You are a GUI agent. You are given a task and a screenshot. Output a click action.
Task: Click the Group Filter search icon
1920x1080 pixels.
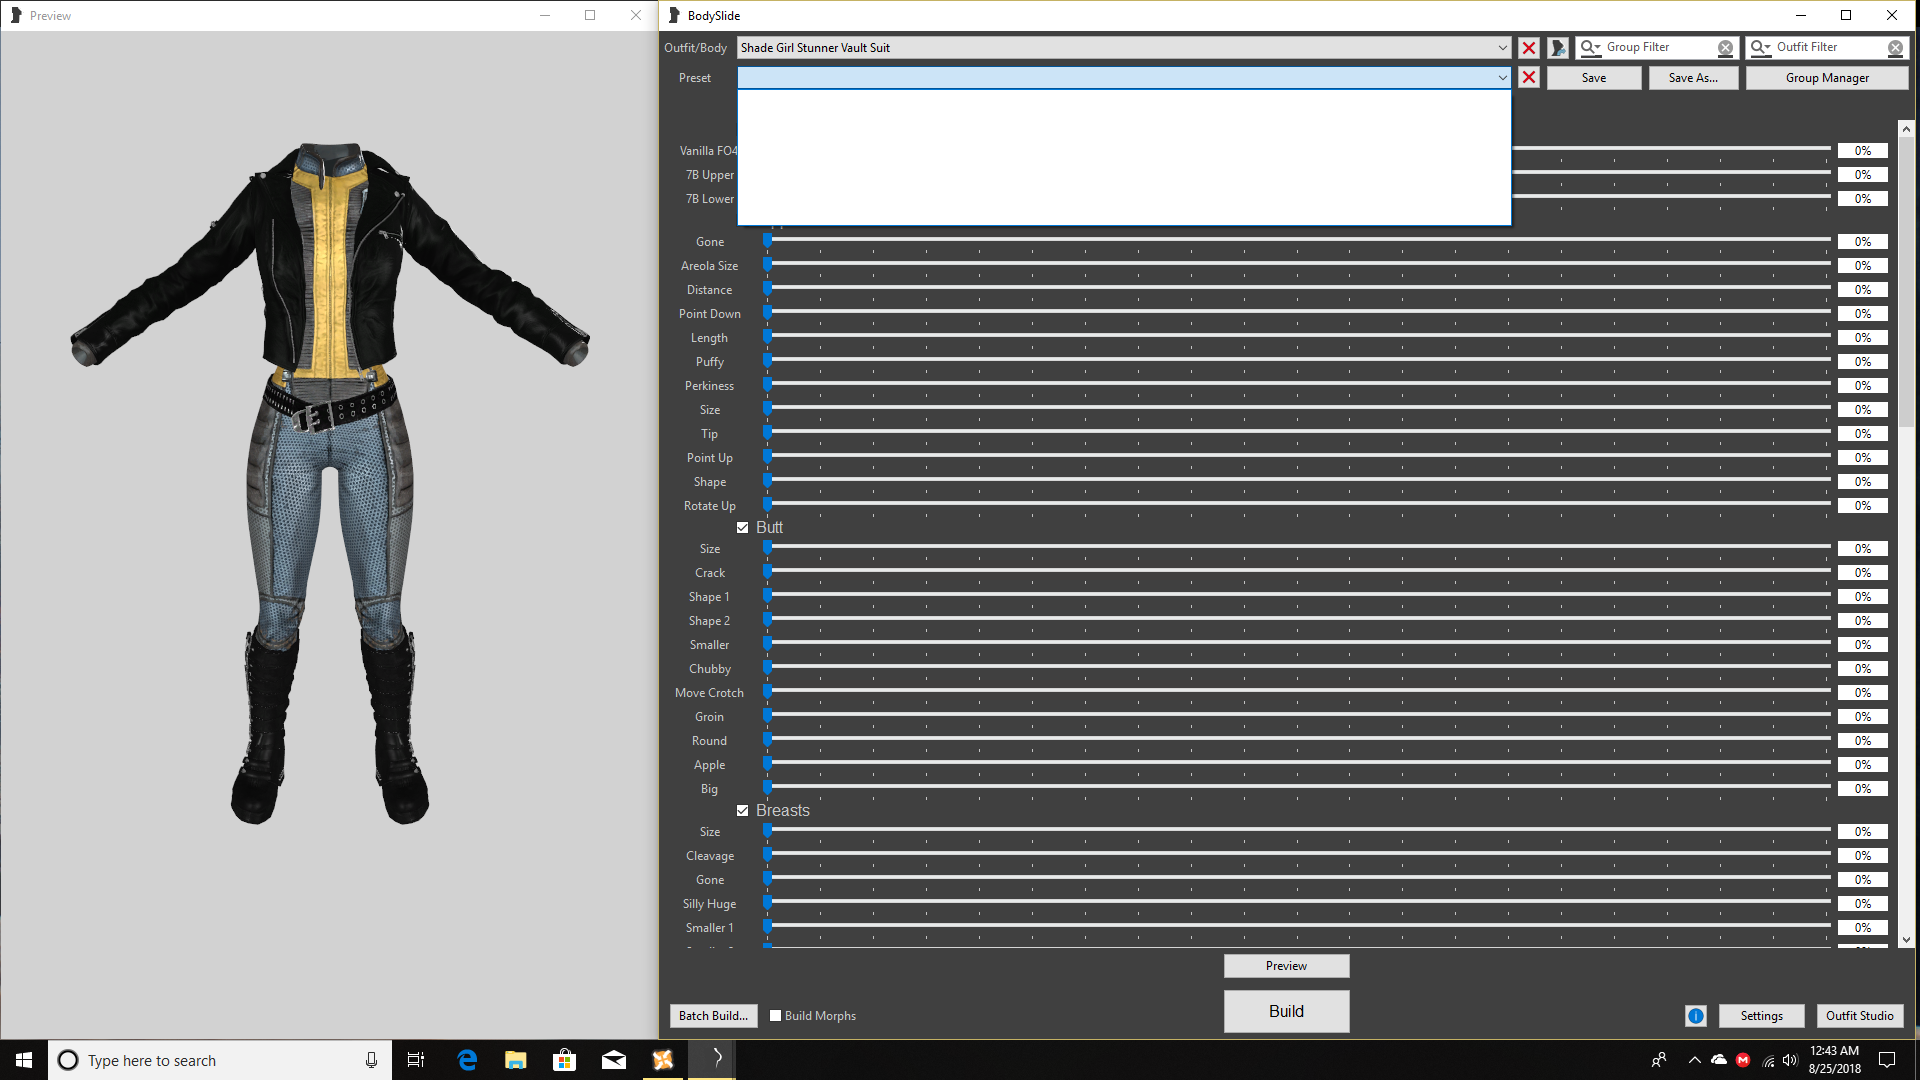pyautogui.click(x=1588, y=47)
